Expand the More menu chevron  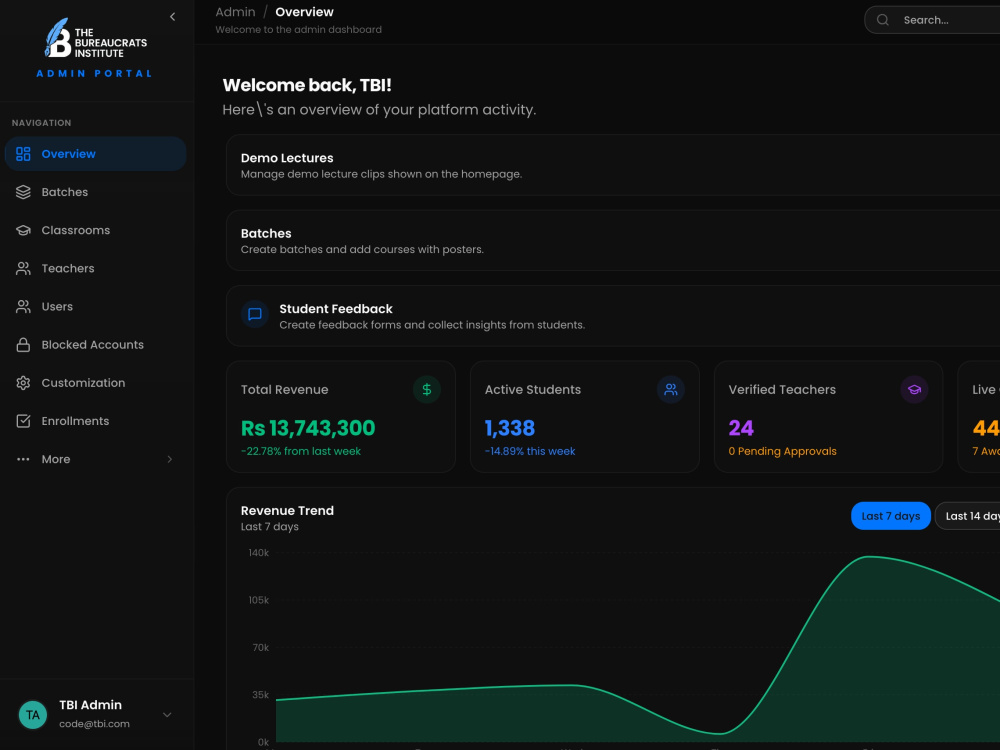(170, 459)
